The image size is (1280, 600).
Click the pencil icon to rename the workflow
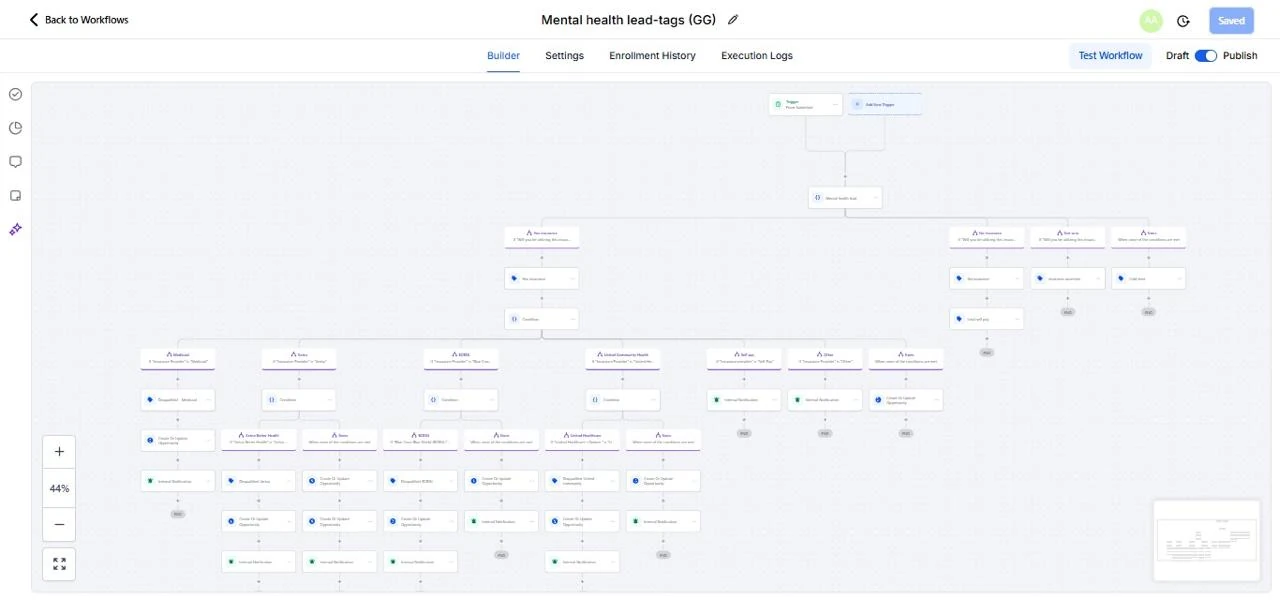[x=733, y=20]
